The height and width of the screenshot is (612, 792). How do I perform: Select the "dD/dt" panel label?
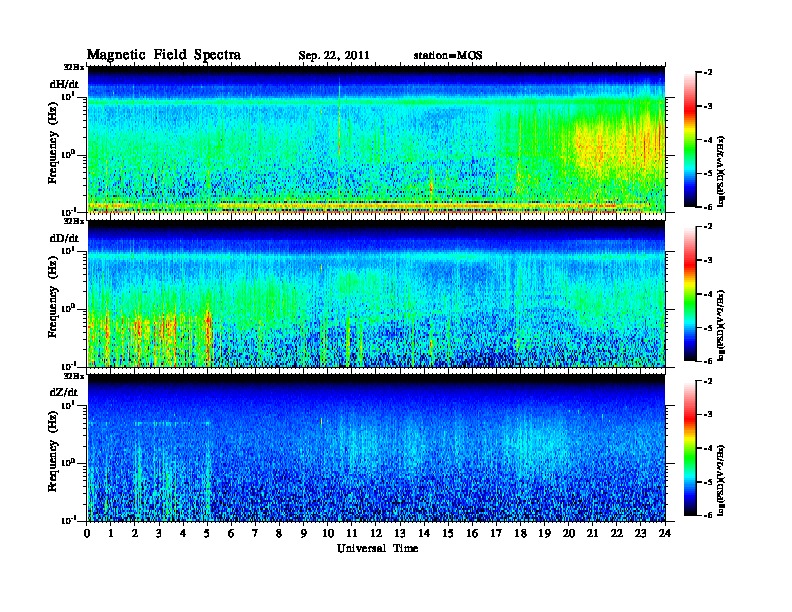64,238
